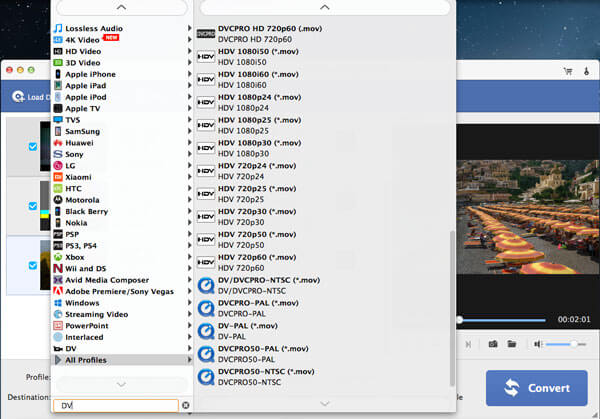Viewport: 600px width, 419px height.
Task: Click the profile search input field
Action: tap(116, 406)
